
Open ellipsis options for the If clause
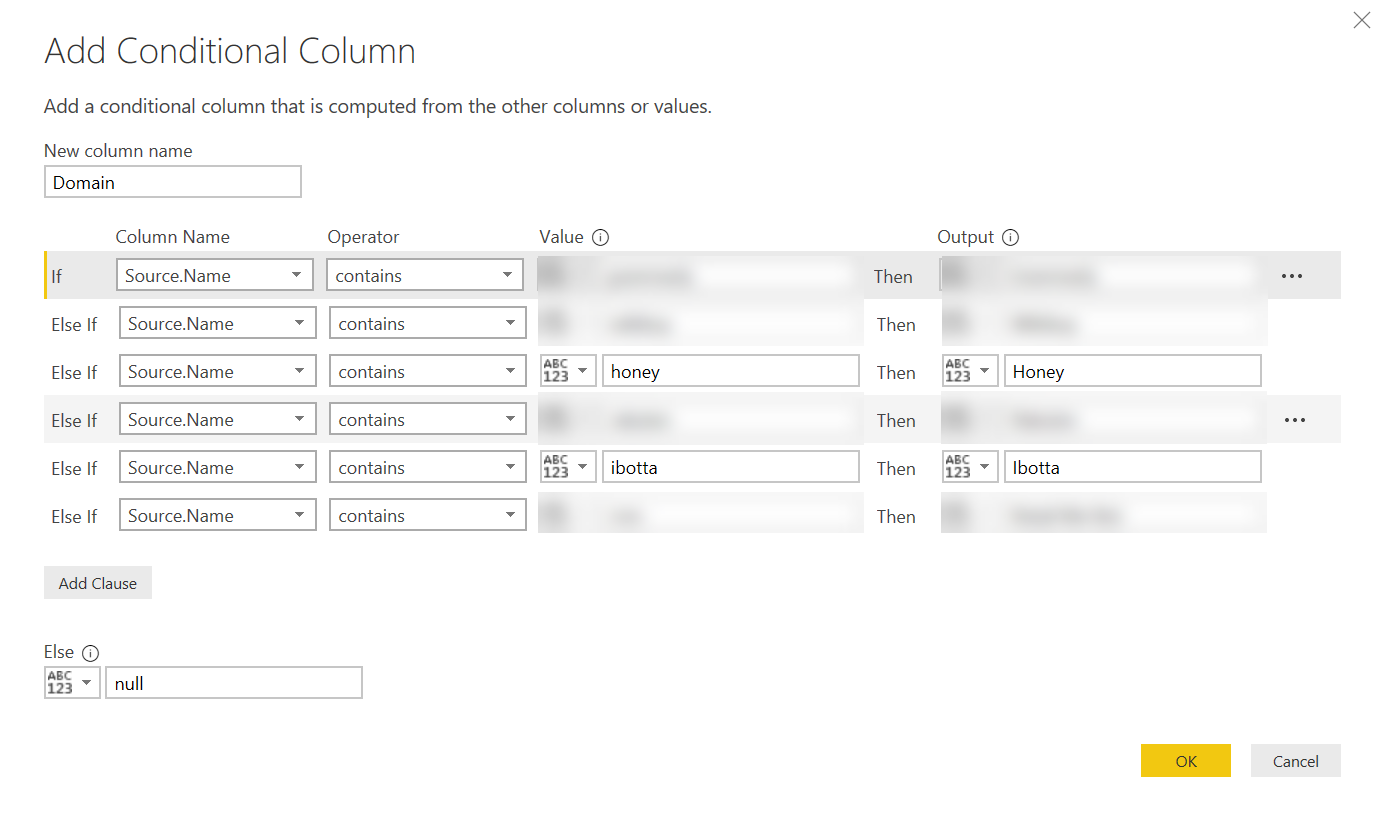point(1291,276)
